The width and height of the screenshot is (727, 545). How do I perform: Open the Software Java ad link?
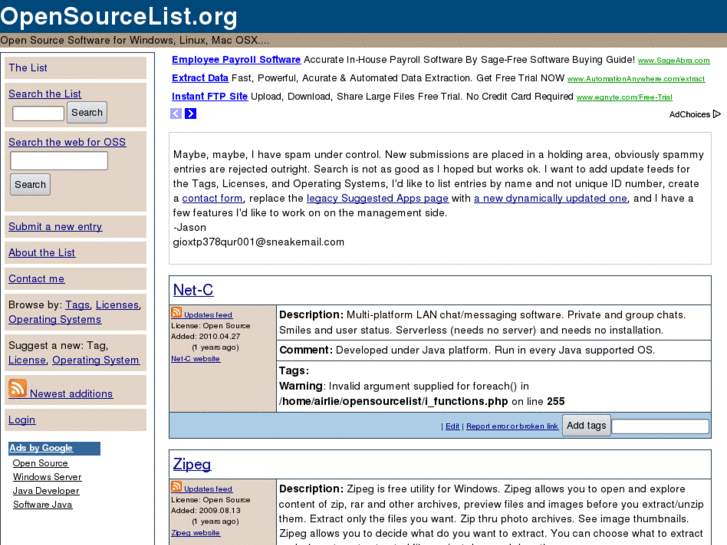click(42, 505)
